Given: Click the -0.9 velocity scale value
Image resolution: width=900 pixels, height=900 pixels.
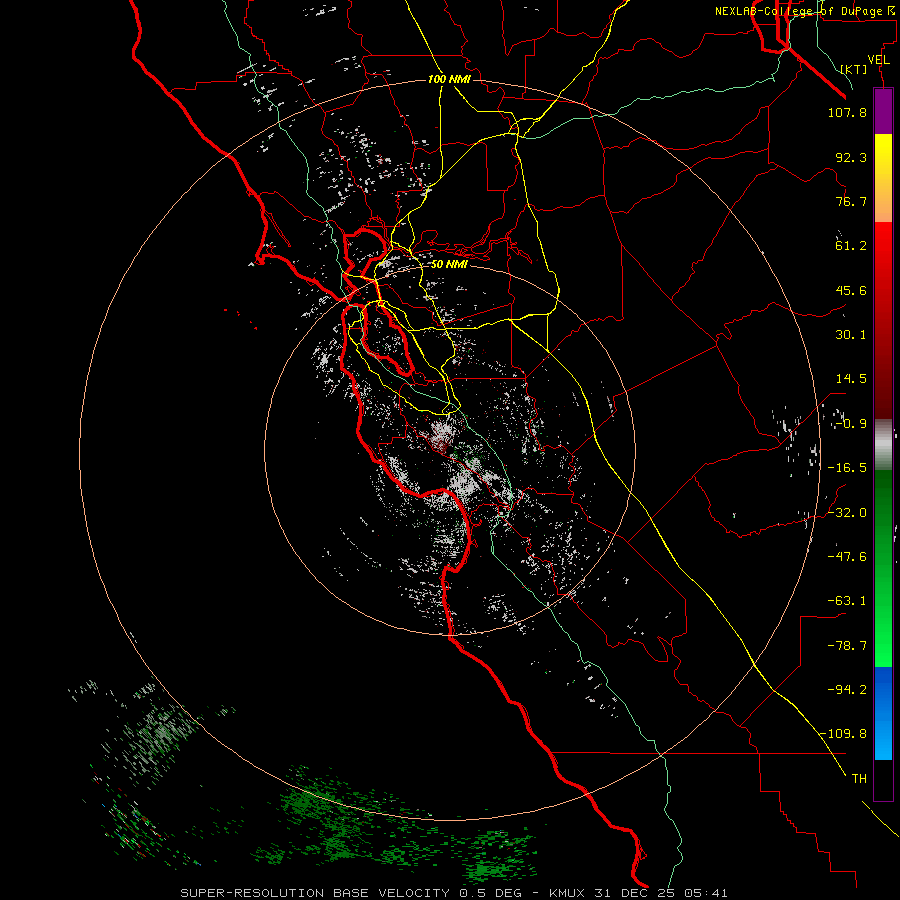Looking at the screenshot, I should click(x=851, y=424).
